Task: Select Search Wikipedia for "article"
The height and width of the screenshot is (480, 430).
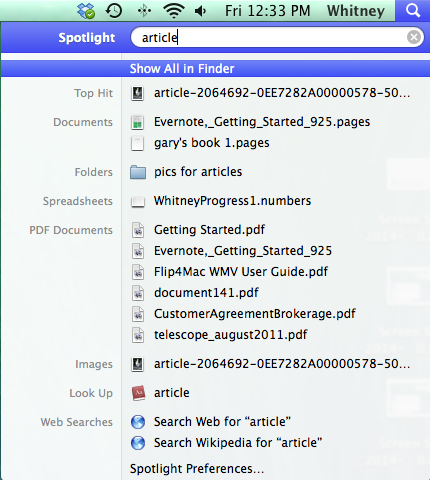Action: (238, 443)
